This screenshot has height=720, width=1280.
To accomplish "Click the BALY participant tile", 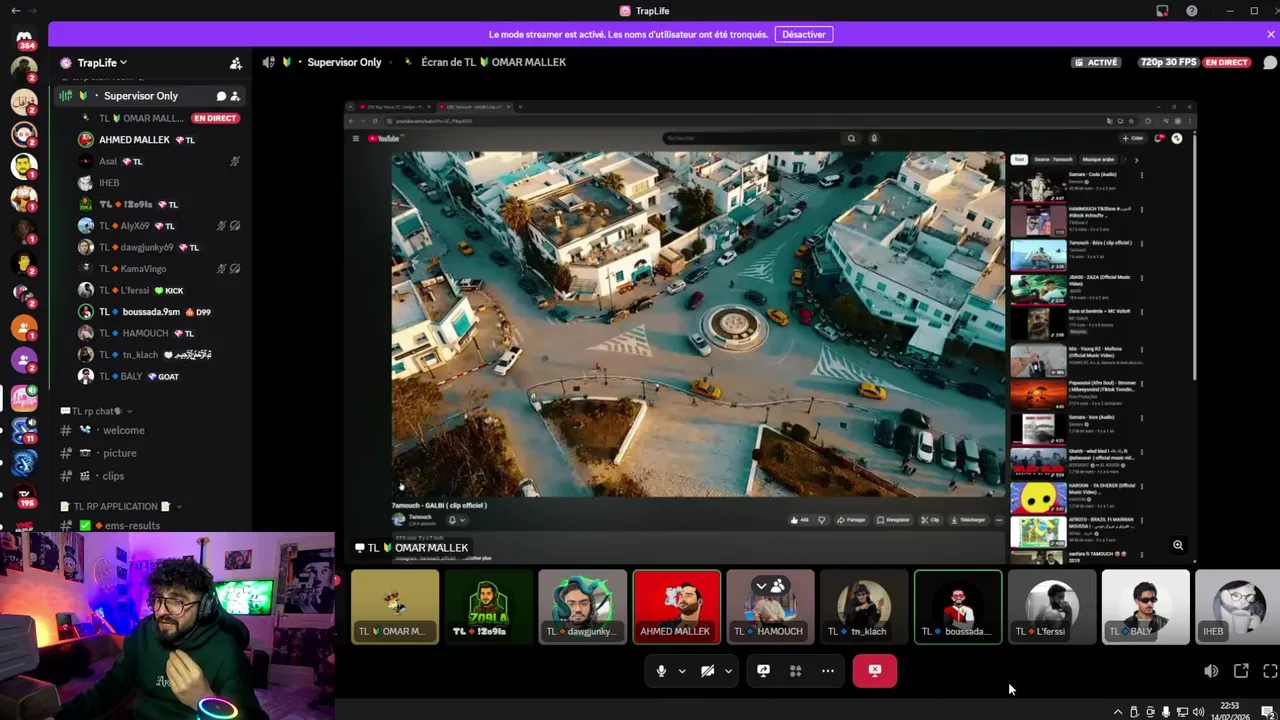I will click(x=1145, y=606).
